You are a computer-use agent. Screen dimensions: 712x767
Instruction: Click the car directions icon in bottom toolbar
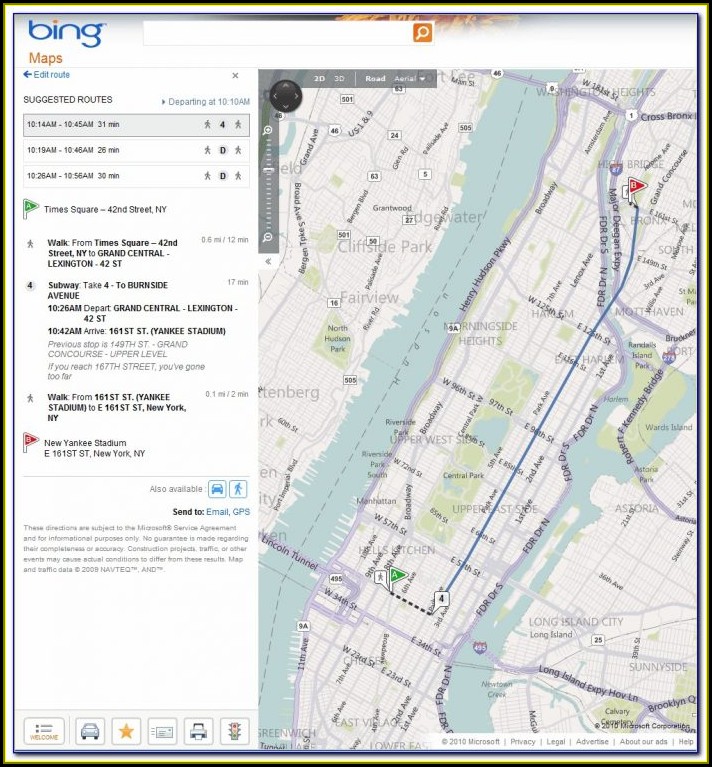pyautogui.click(x=89, y=731)
